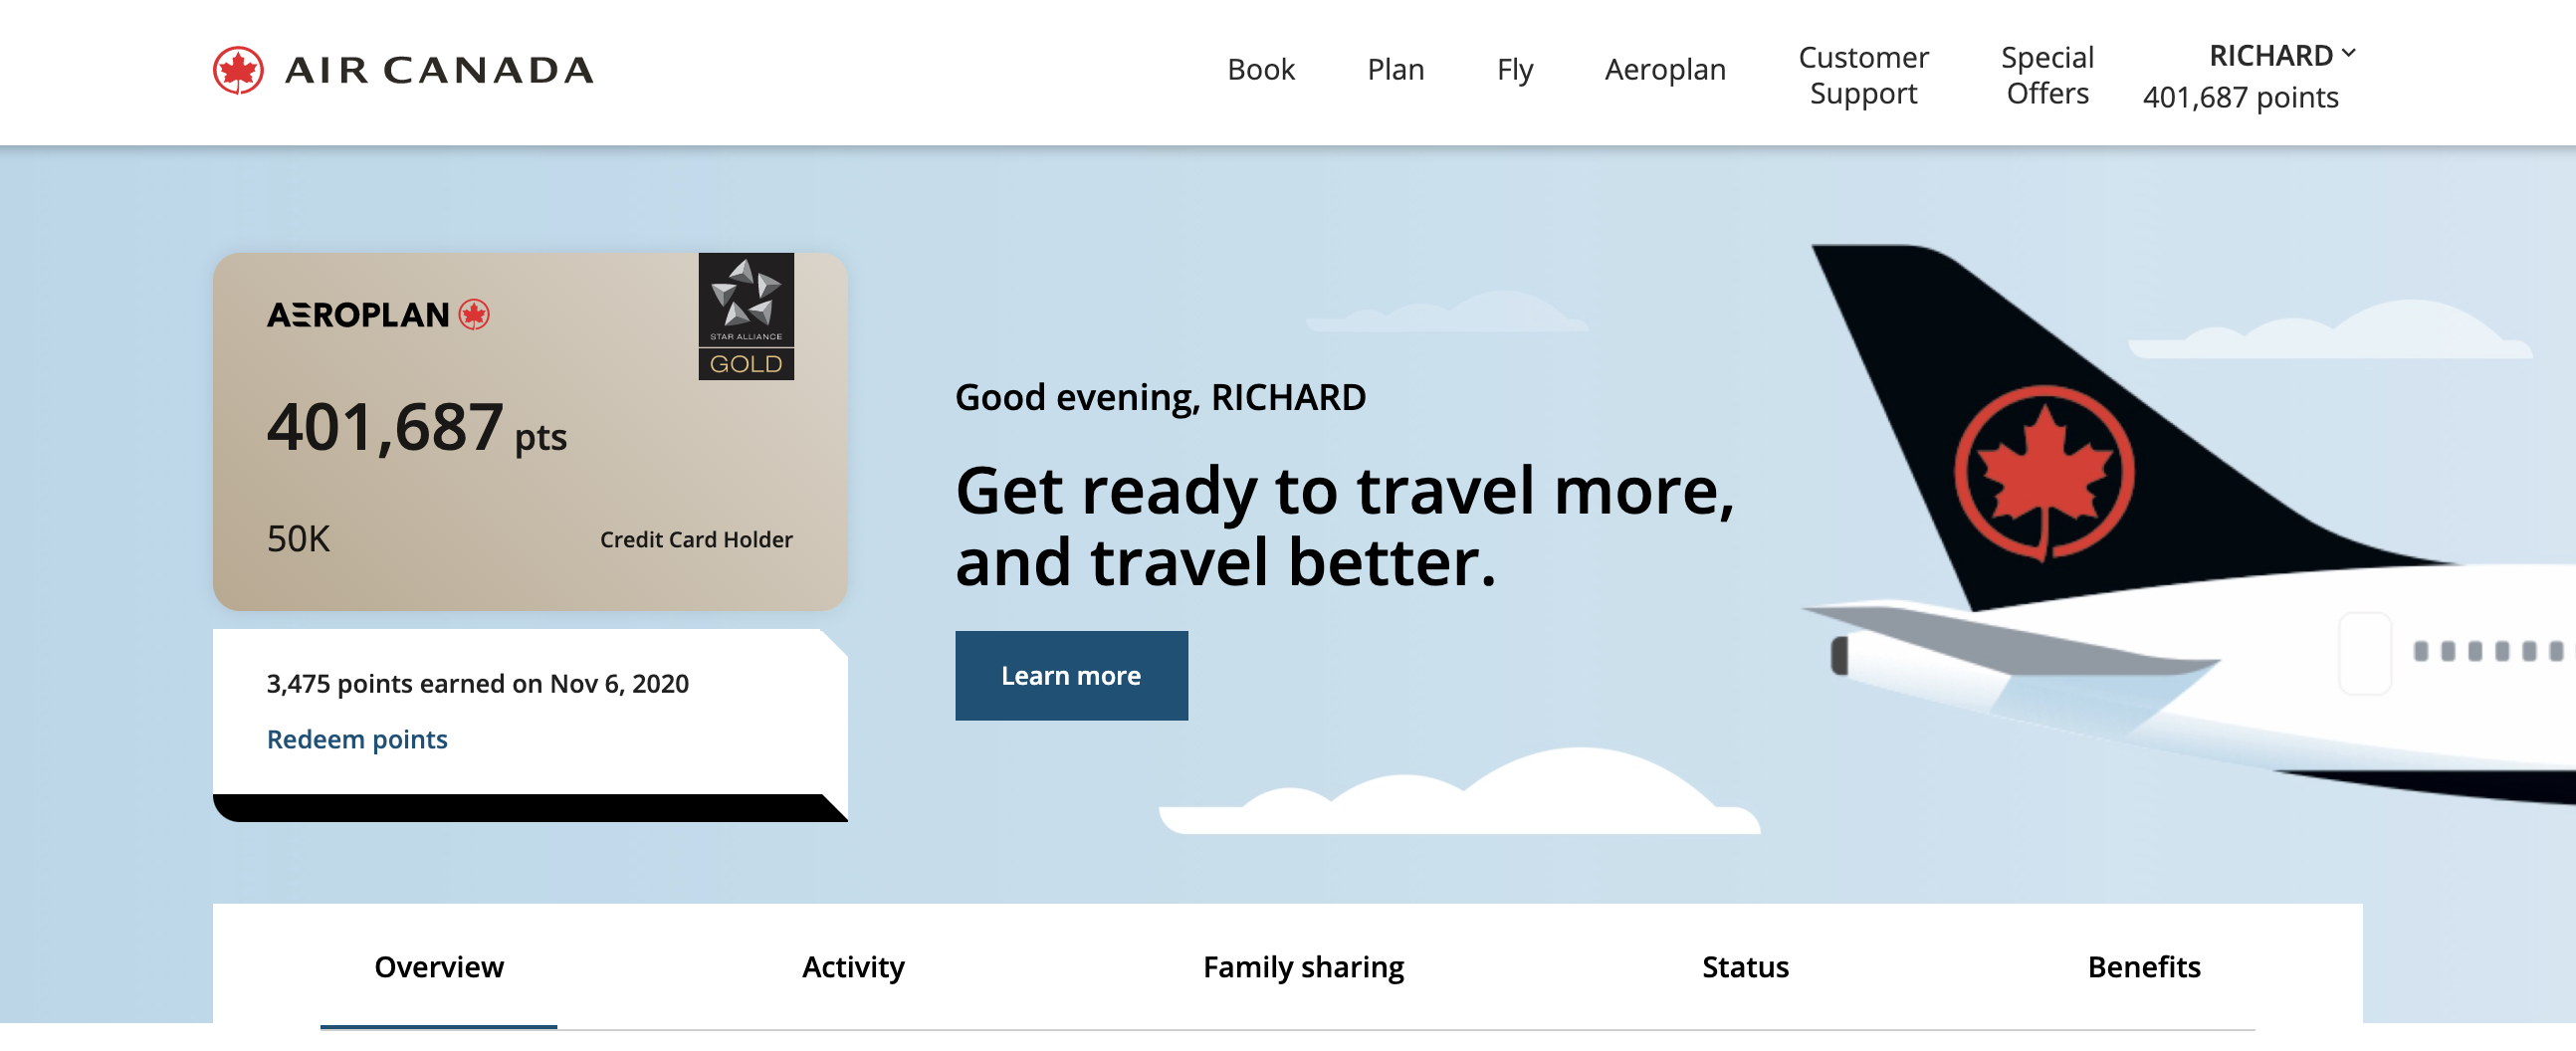
Task: Open the Special Offers menu
Action: 2046,75
